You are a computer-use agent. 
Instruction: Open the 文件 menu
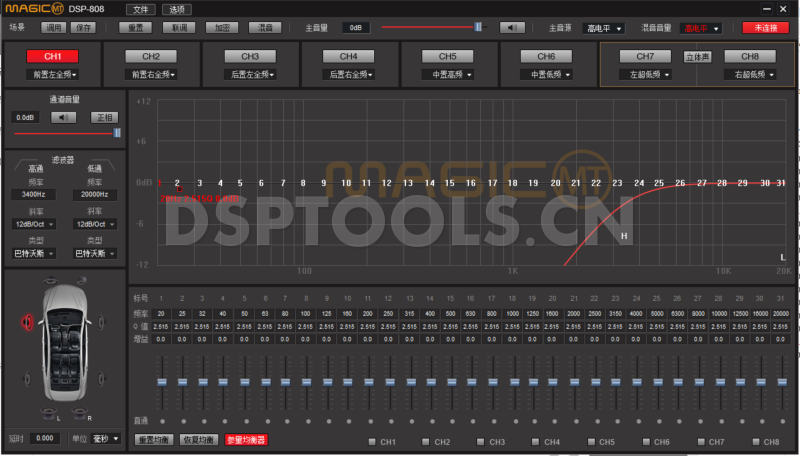pos(139,8)
